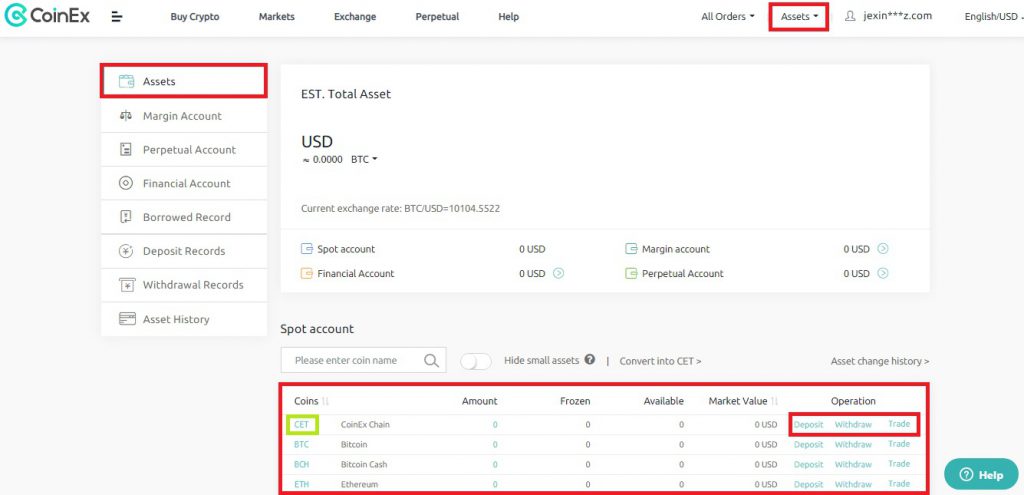Click the Deposit Records sidebar icon
Screen dimensions: 1024x495
(126, 251)
